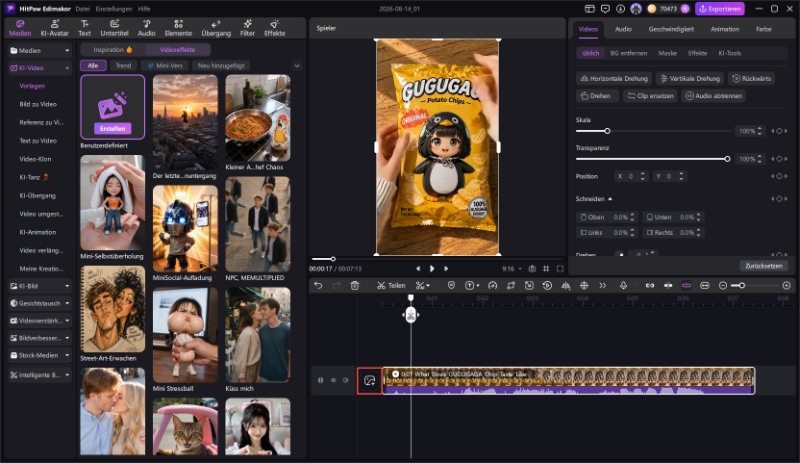Lock the video track
Viewport: 800px width, 463px height.
point(320,380)
